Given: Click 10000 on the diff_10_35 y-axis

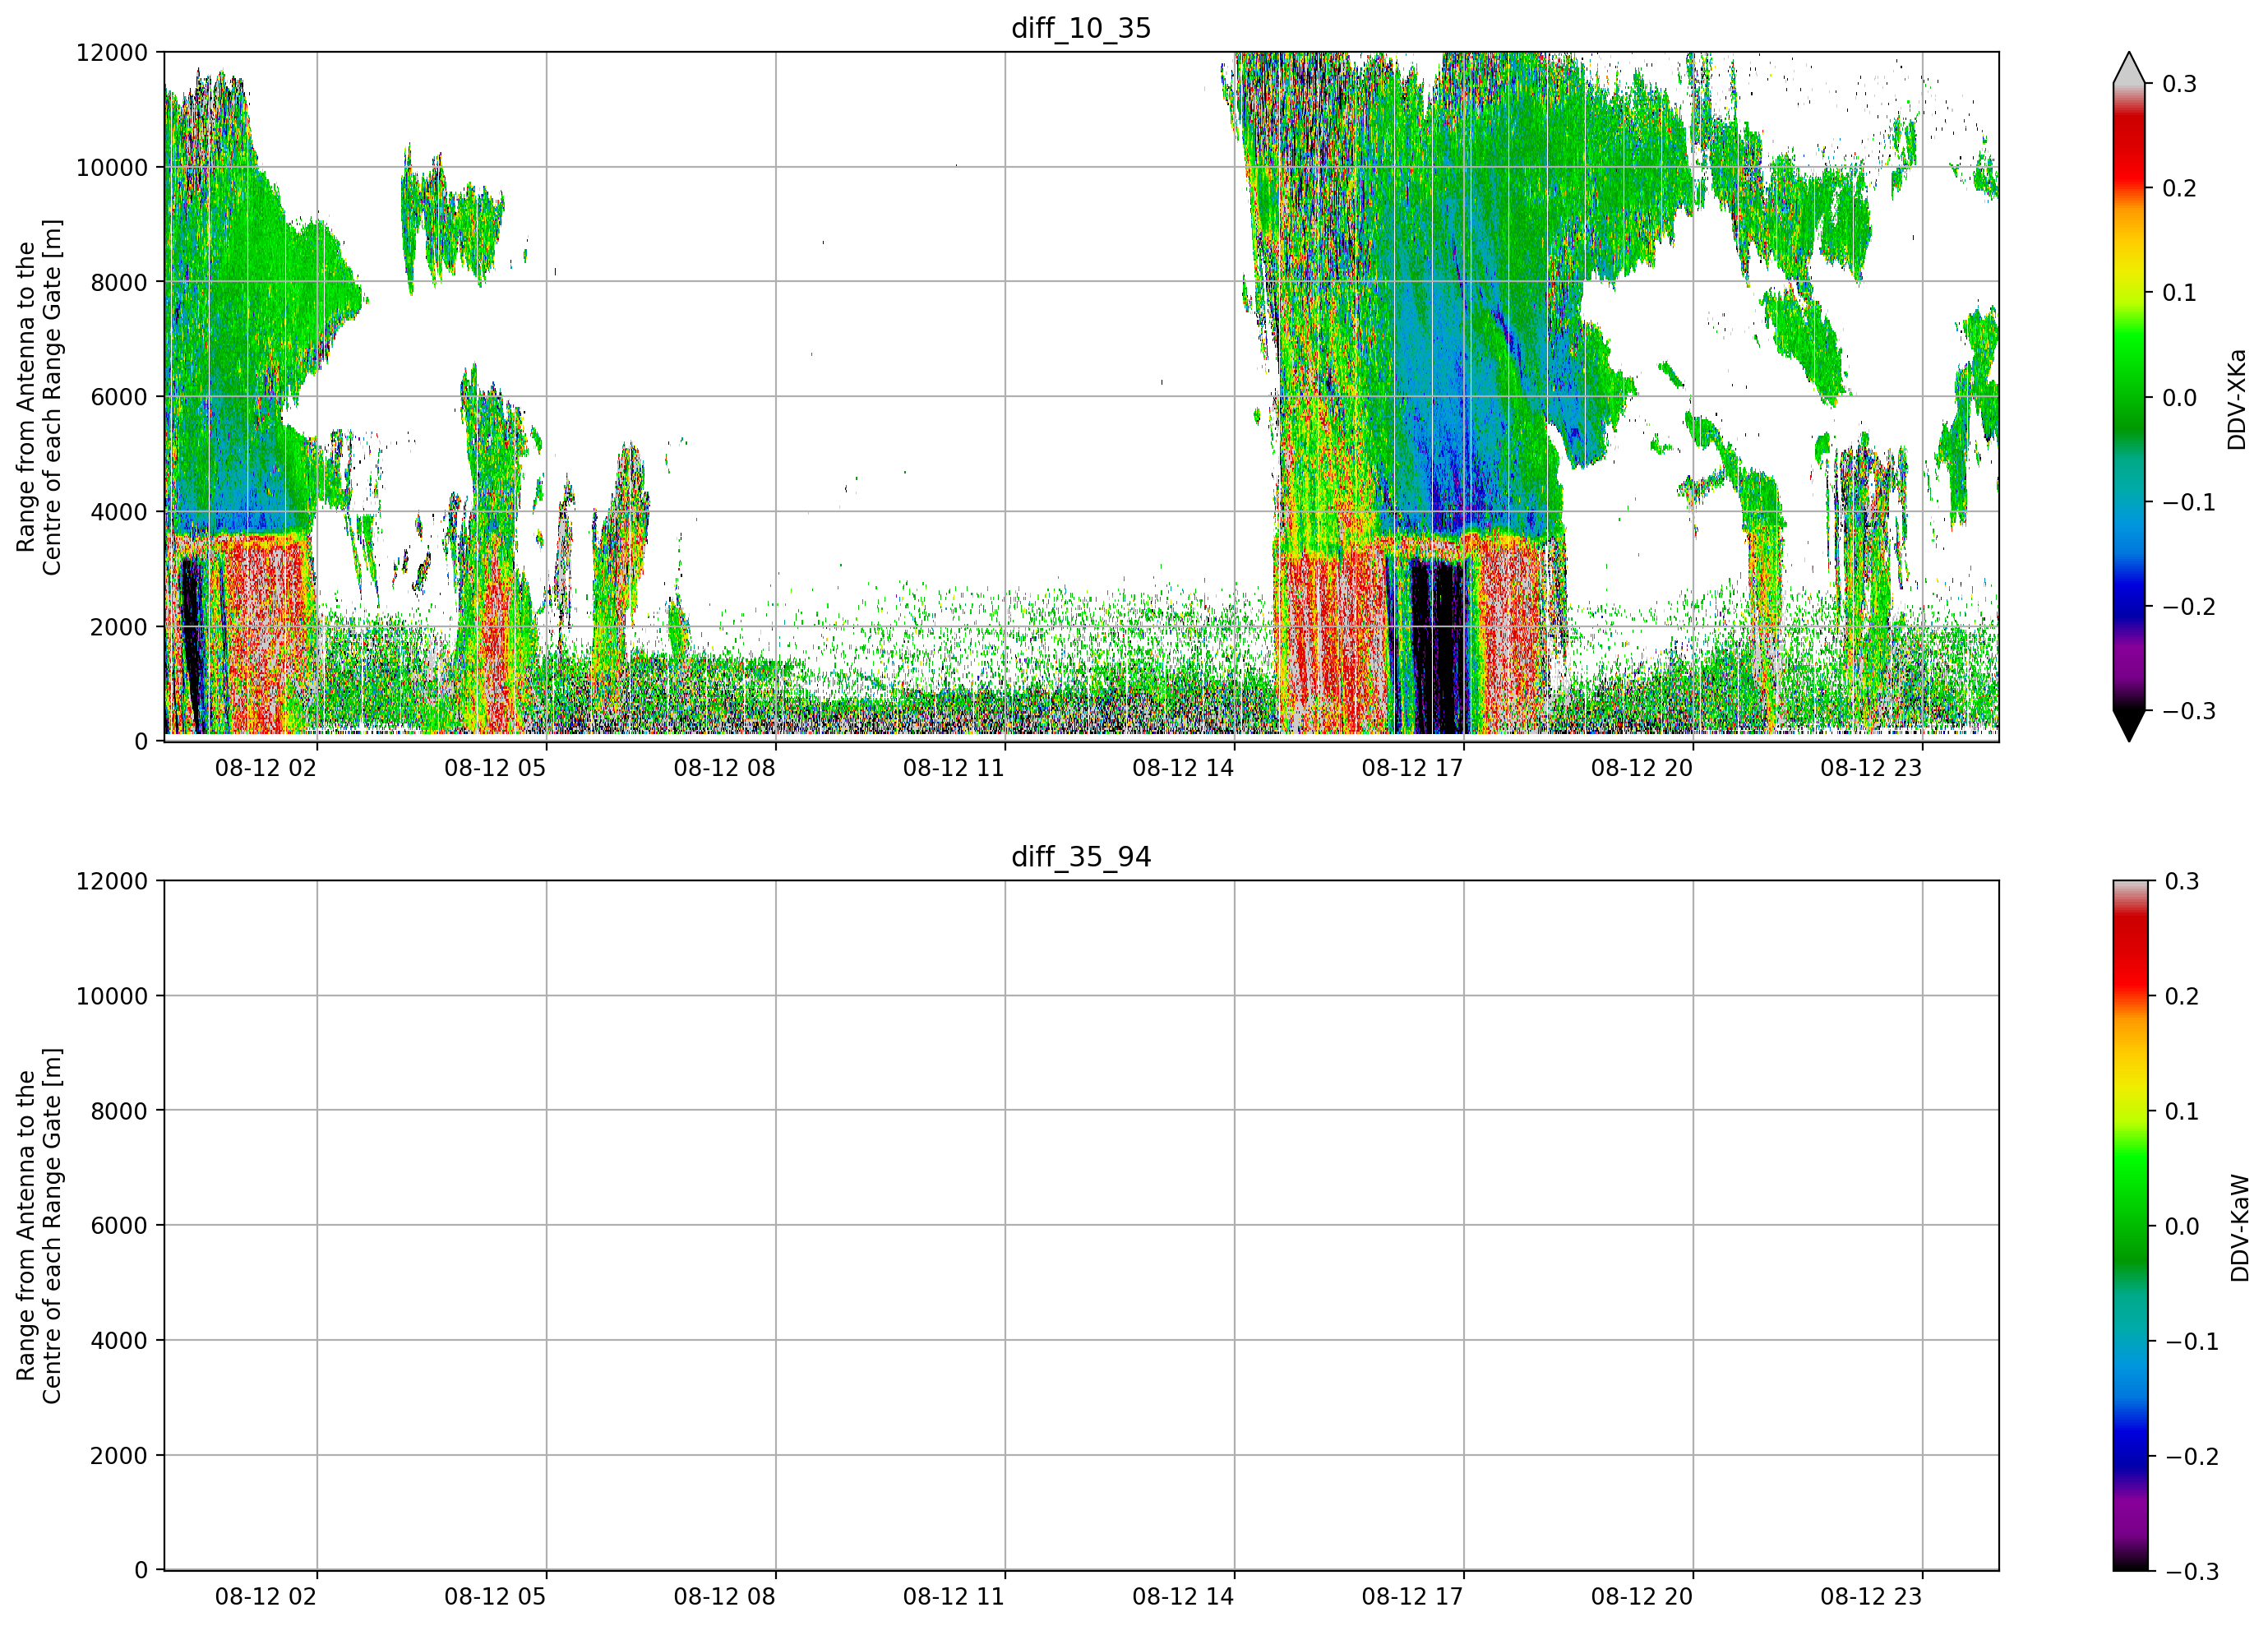Looking at the screenshot, I should click(x=112, y=167).
